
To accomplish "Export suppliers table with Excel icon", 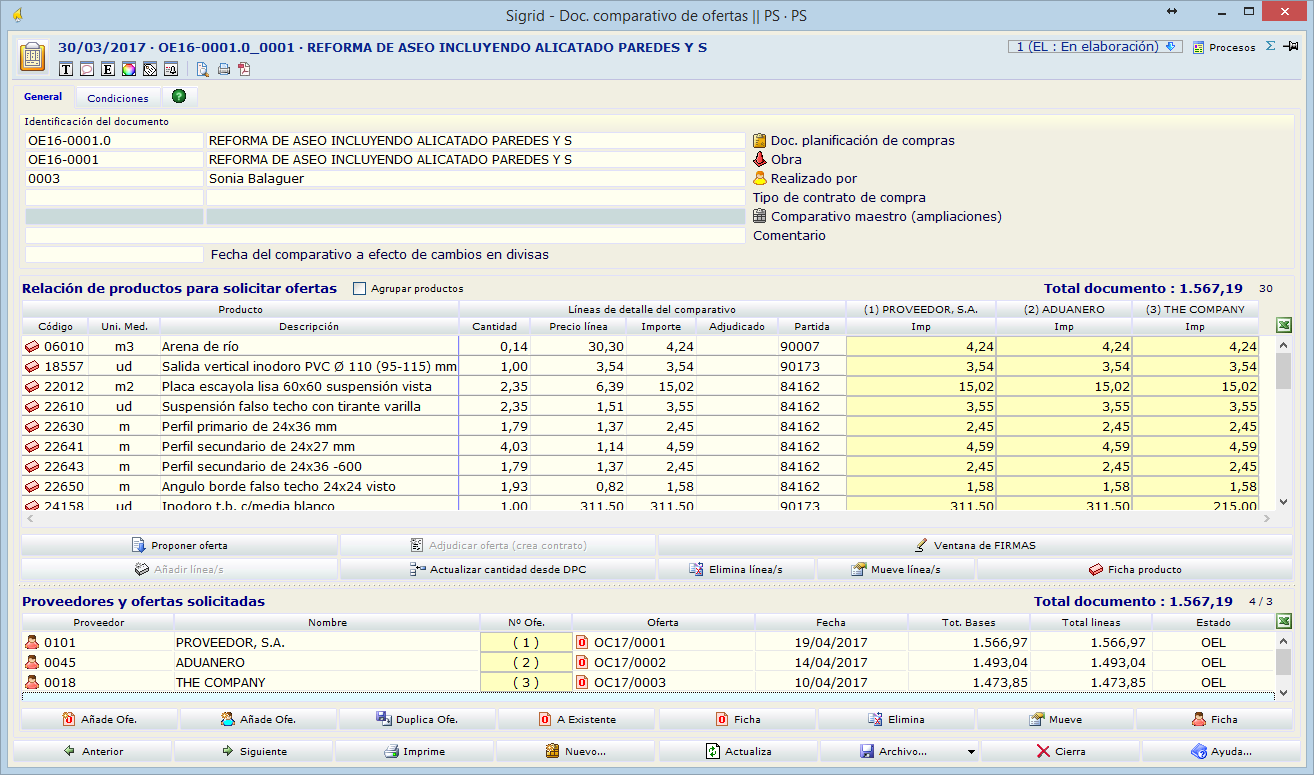I will click(x=1285, y=621).
